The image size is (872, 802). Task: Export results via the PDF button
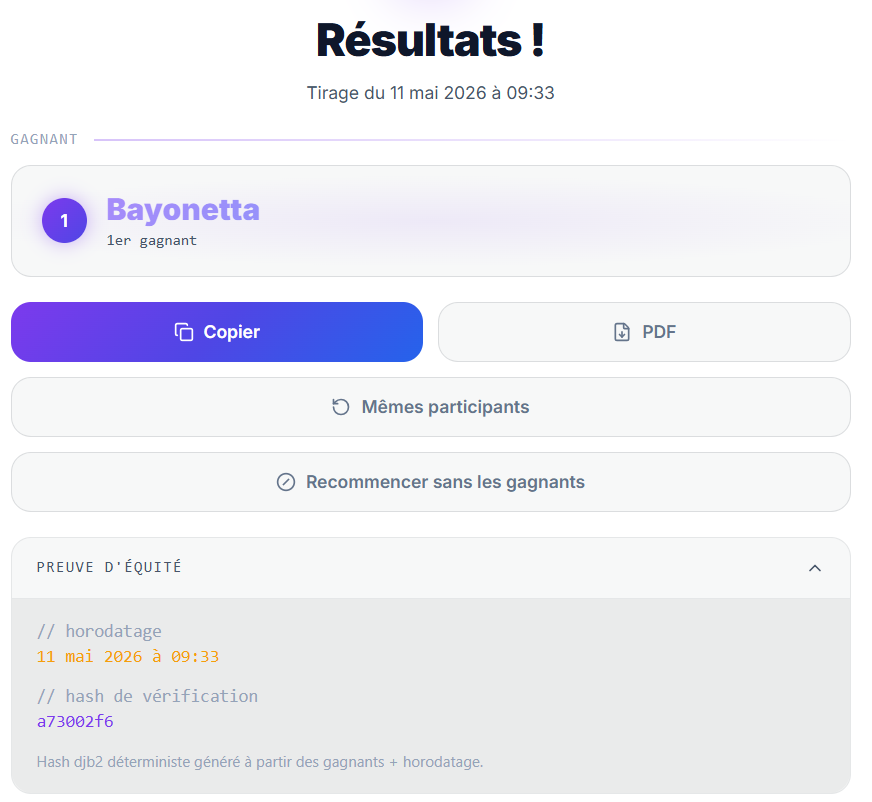coord(644,332)
